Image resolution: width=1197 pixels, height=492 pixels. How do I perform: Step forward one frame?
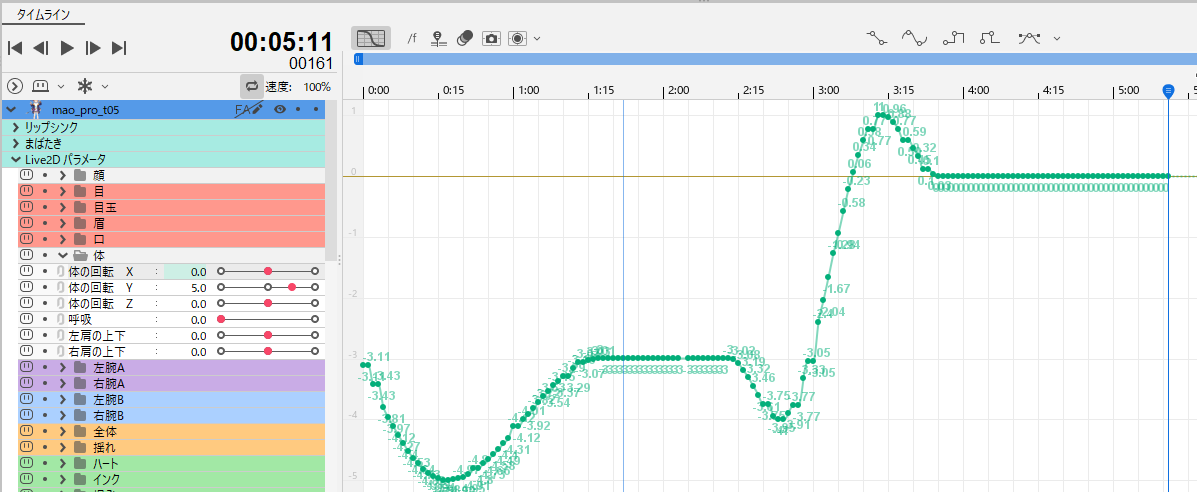[x=93, y=47]
